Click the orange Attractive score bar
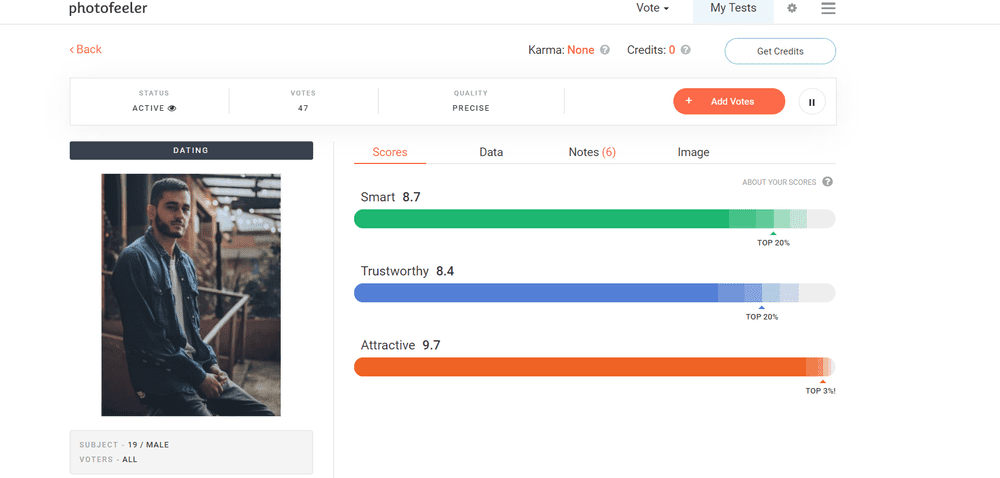This screenshot has width=1000, height=478. pyautogui.click(x=594, y=367)
